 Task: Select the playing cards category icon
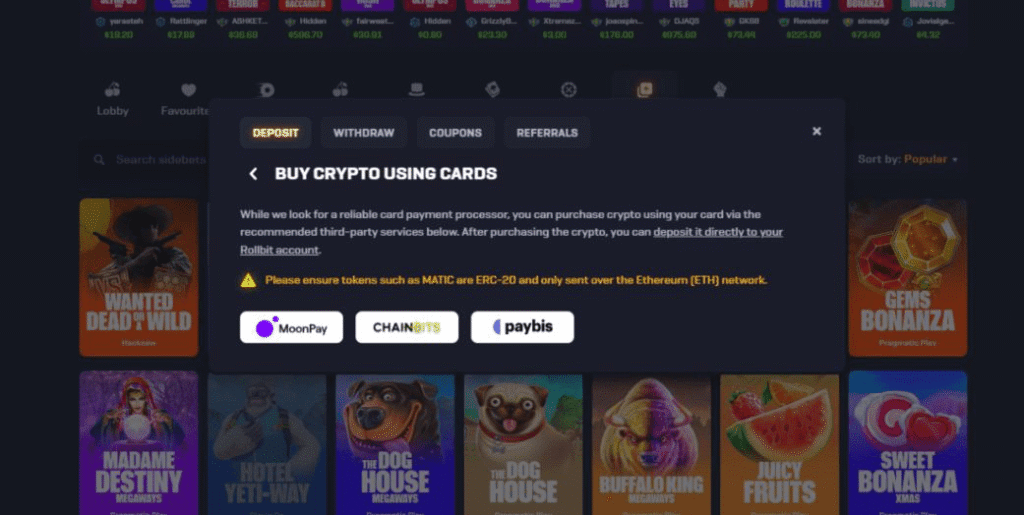(492, 89)
